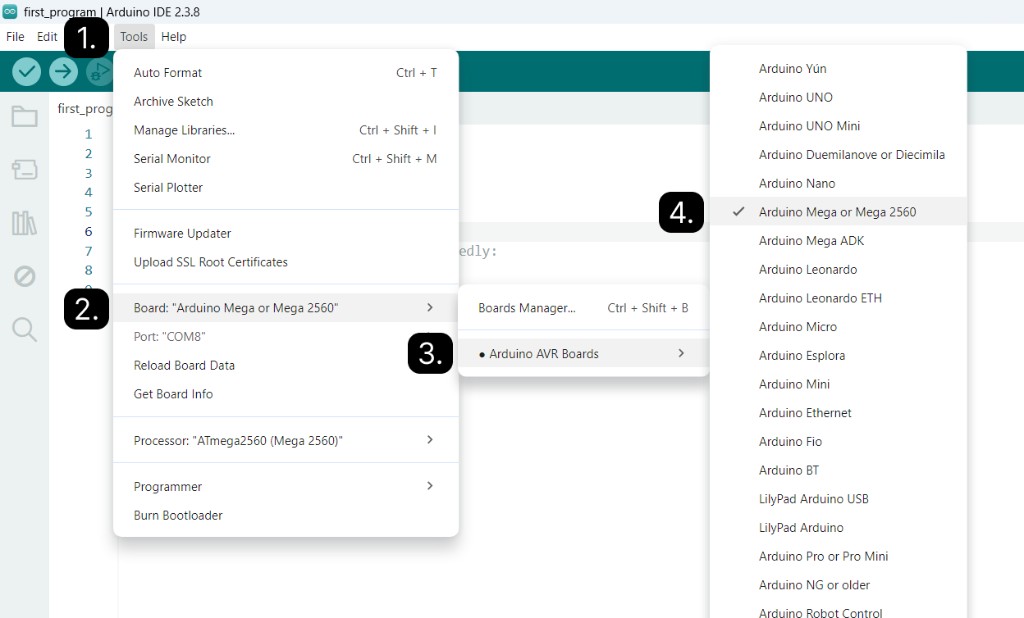Expand Arduino AVR Boards submenu
This screenshot has width=1024, height=618.
pyautogui.click(x=583, y=353)
